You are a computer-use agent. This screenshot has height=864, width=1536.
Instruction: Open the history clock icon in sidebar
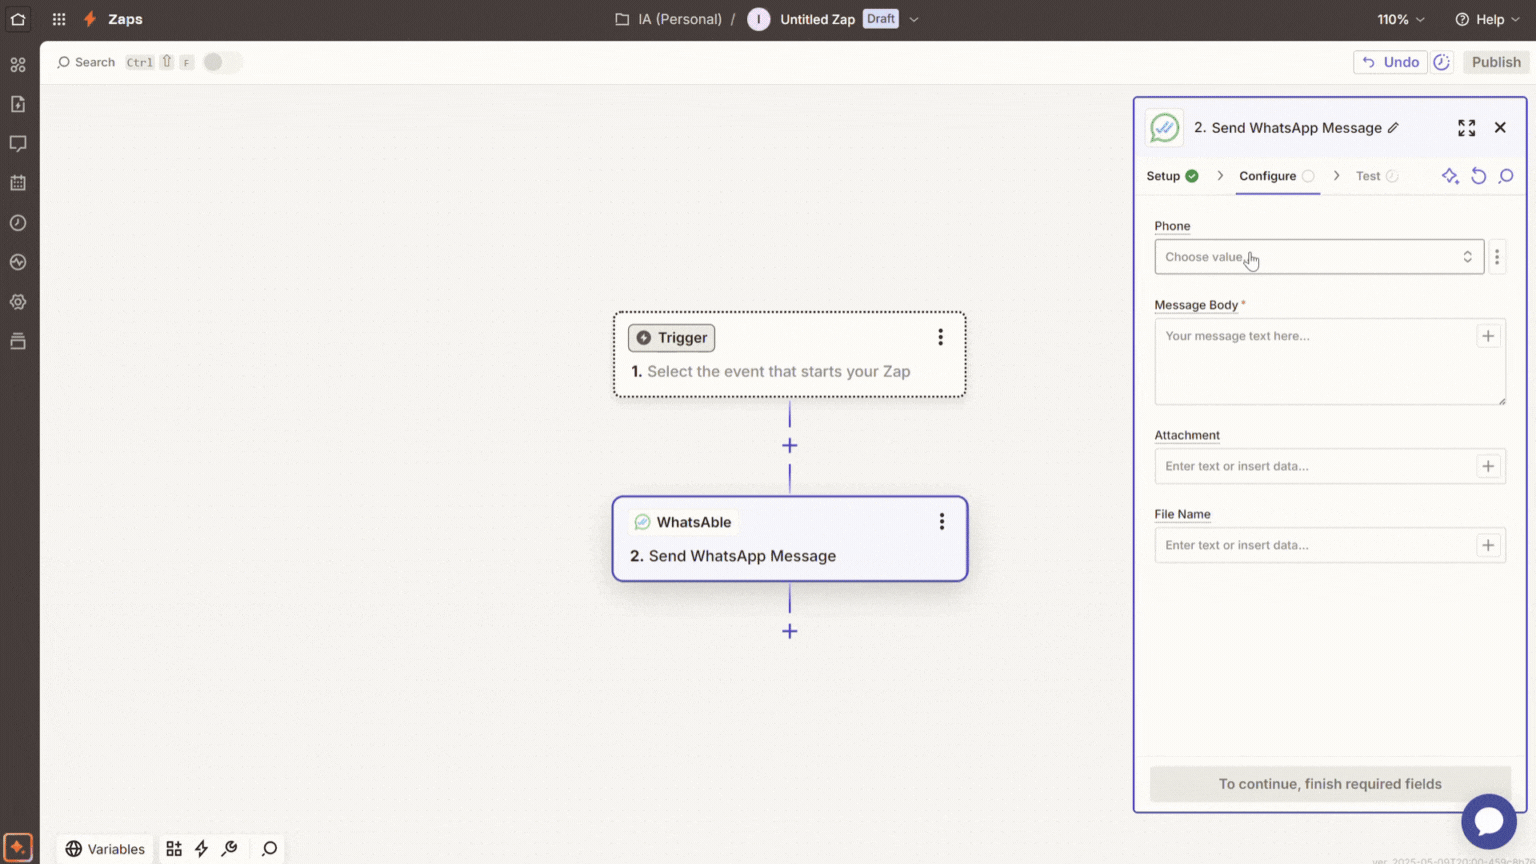pos(18,223)
